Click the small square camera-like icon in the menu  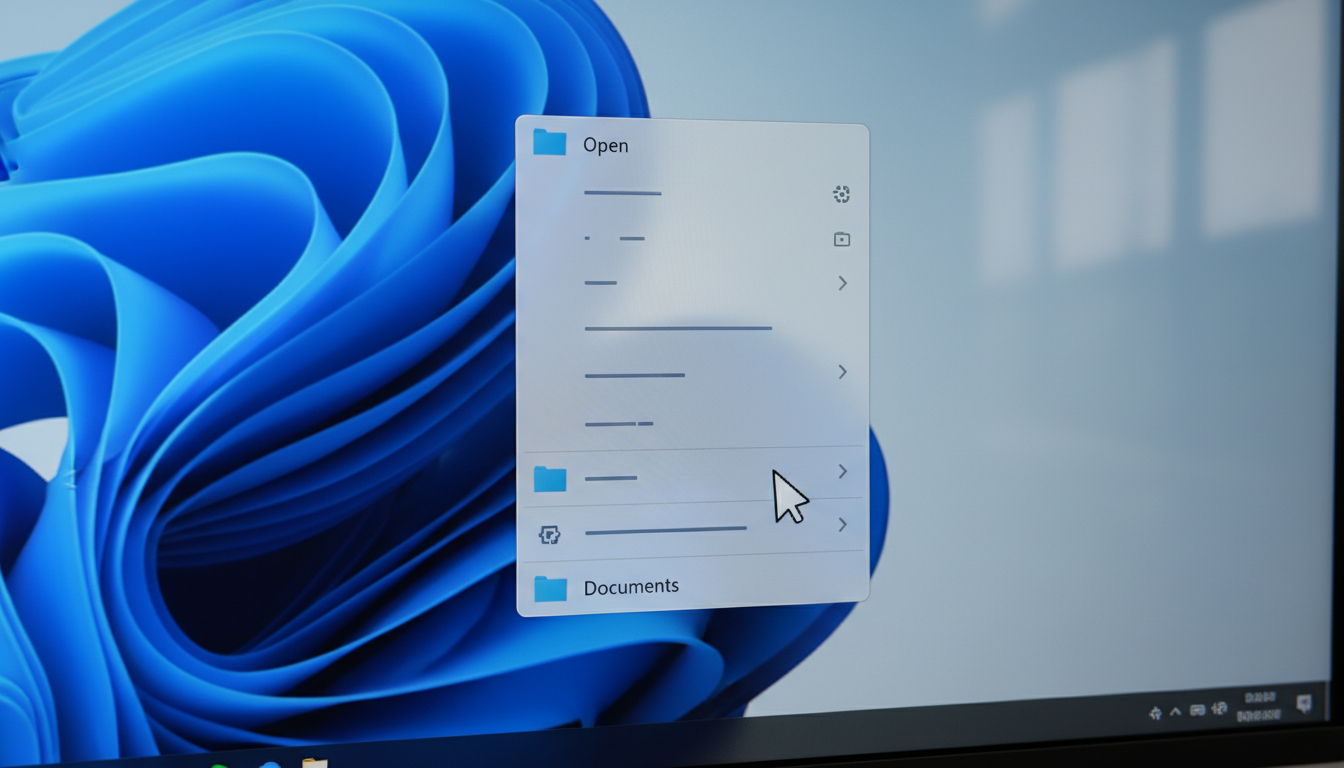pyautogui.click(x=841, y=240)
